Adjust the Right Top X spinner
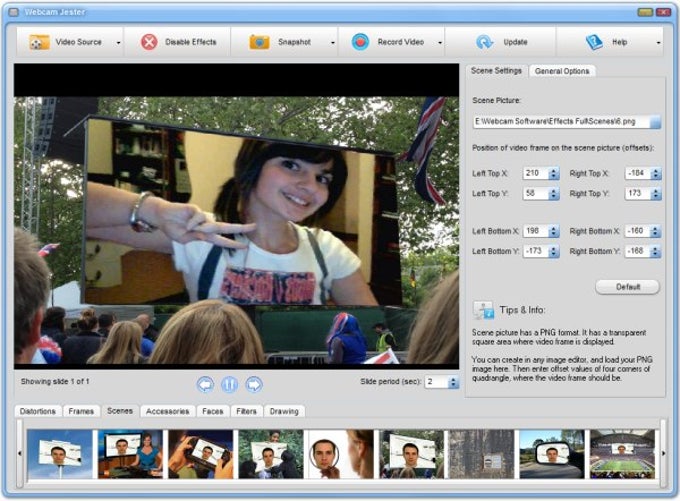 point(656,173)
